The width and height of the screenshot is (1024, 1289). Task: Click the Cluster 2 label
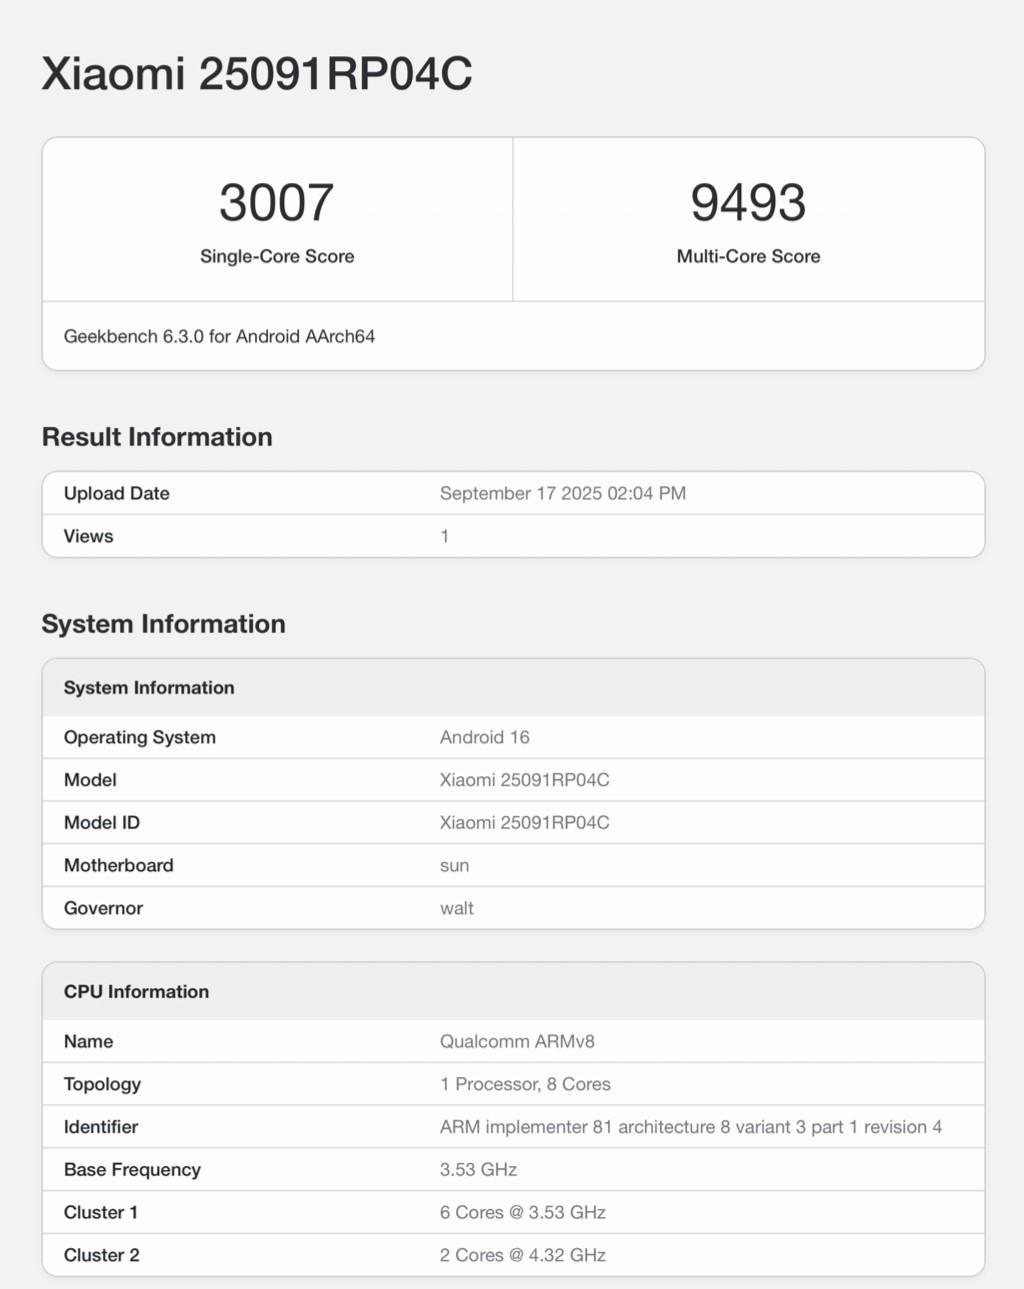102,1255
